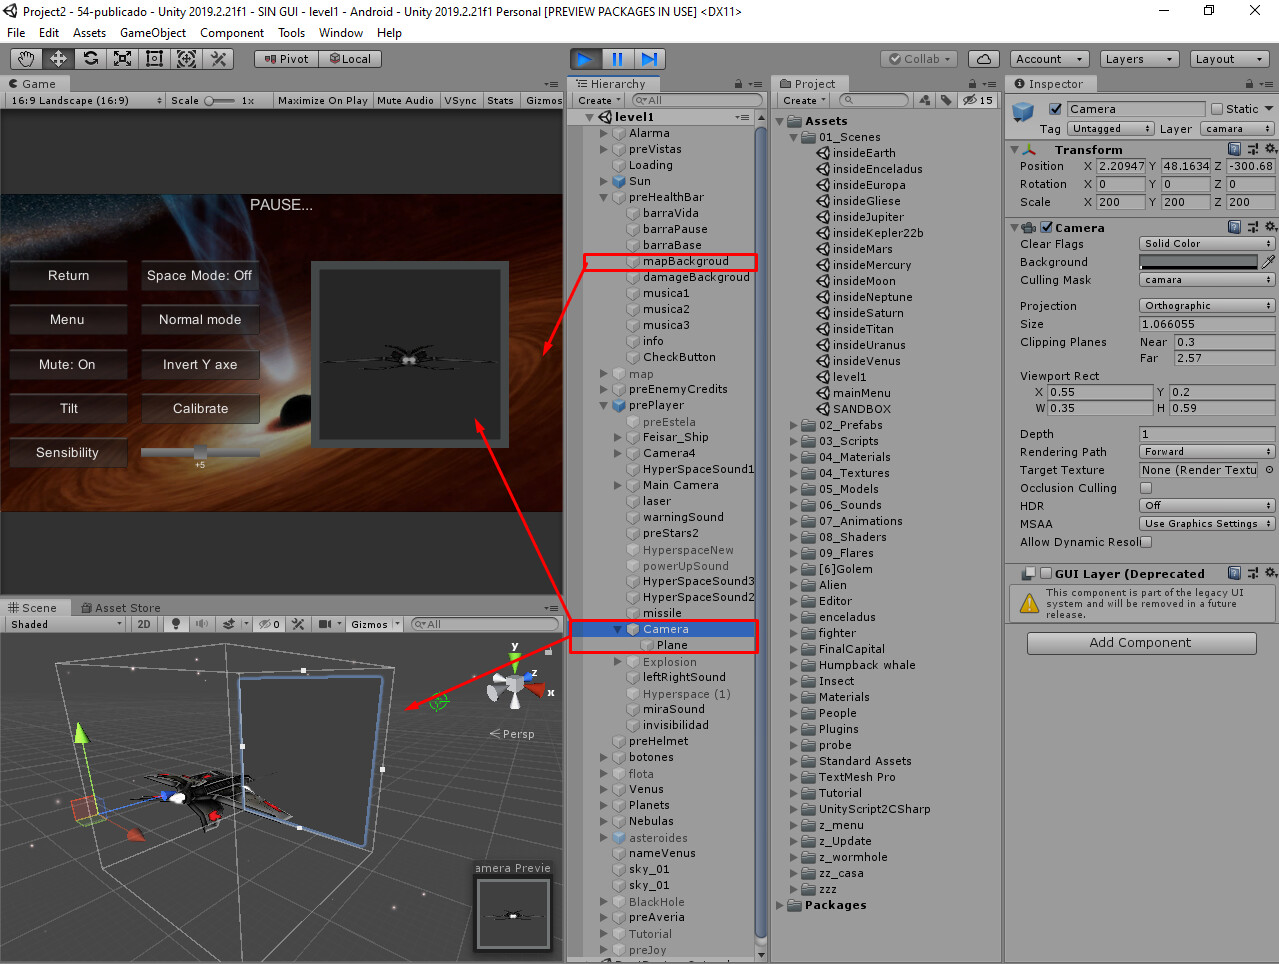
Task: Select the Rect Transform tool
Action: (153, 59)
